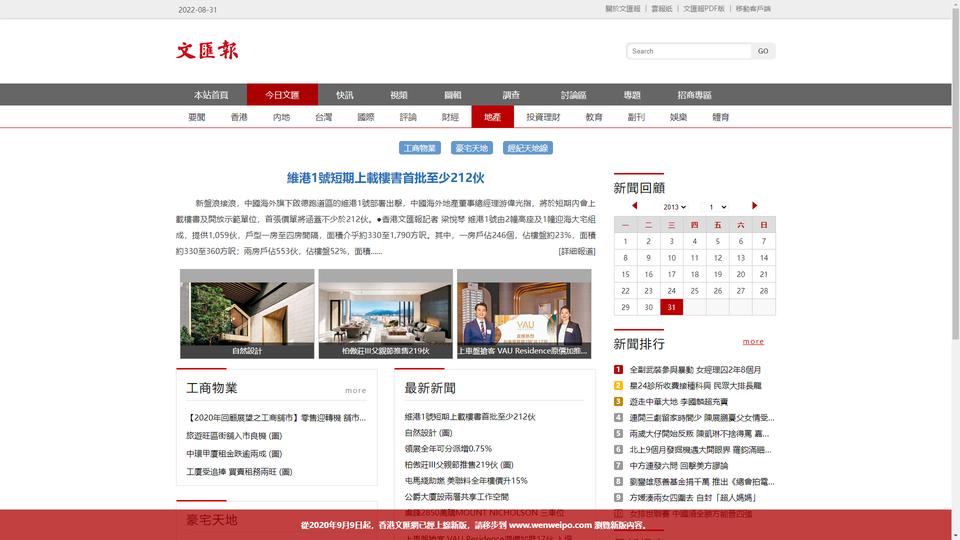Image resolution: width=960 pixels, height=540 pixels.
Task: Go to next month in calendar
Action: pos(754,206)
